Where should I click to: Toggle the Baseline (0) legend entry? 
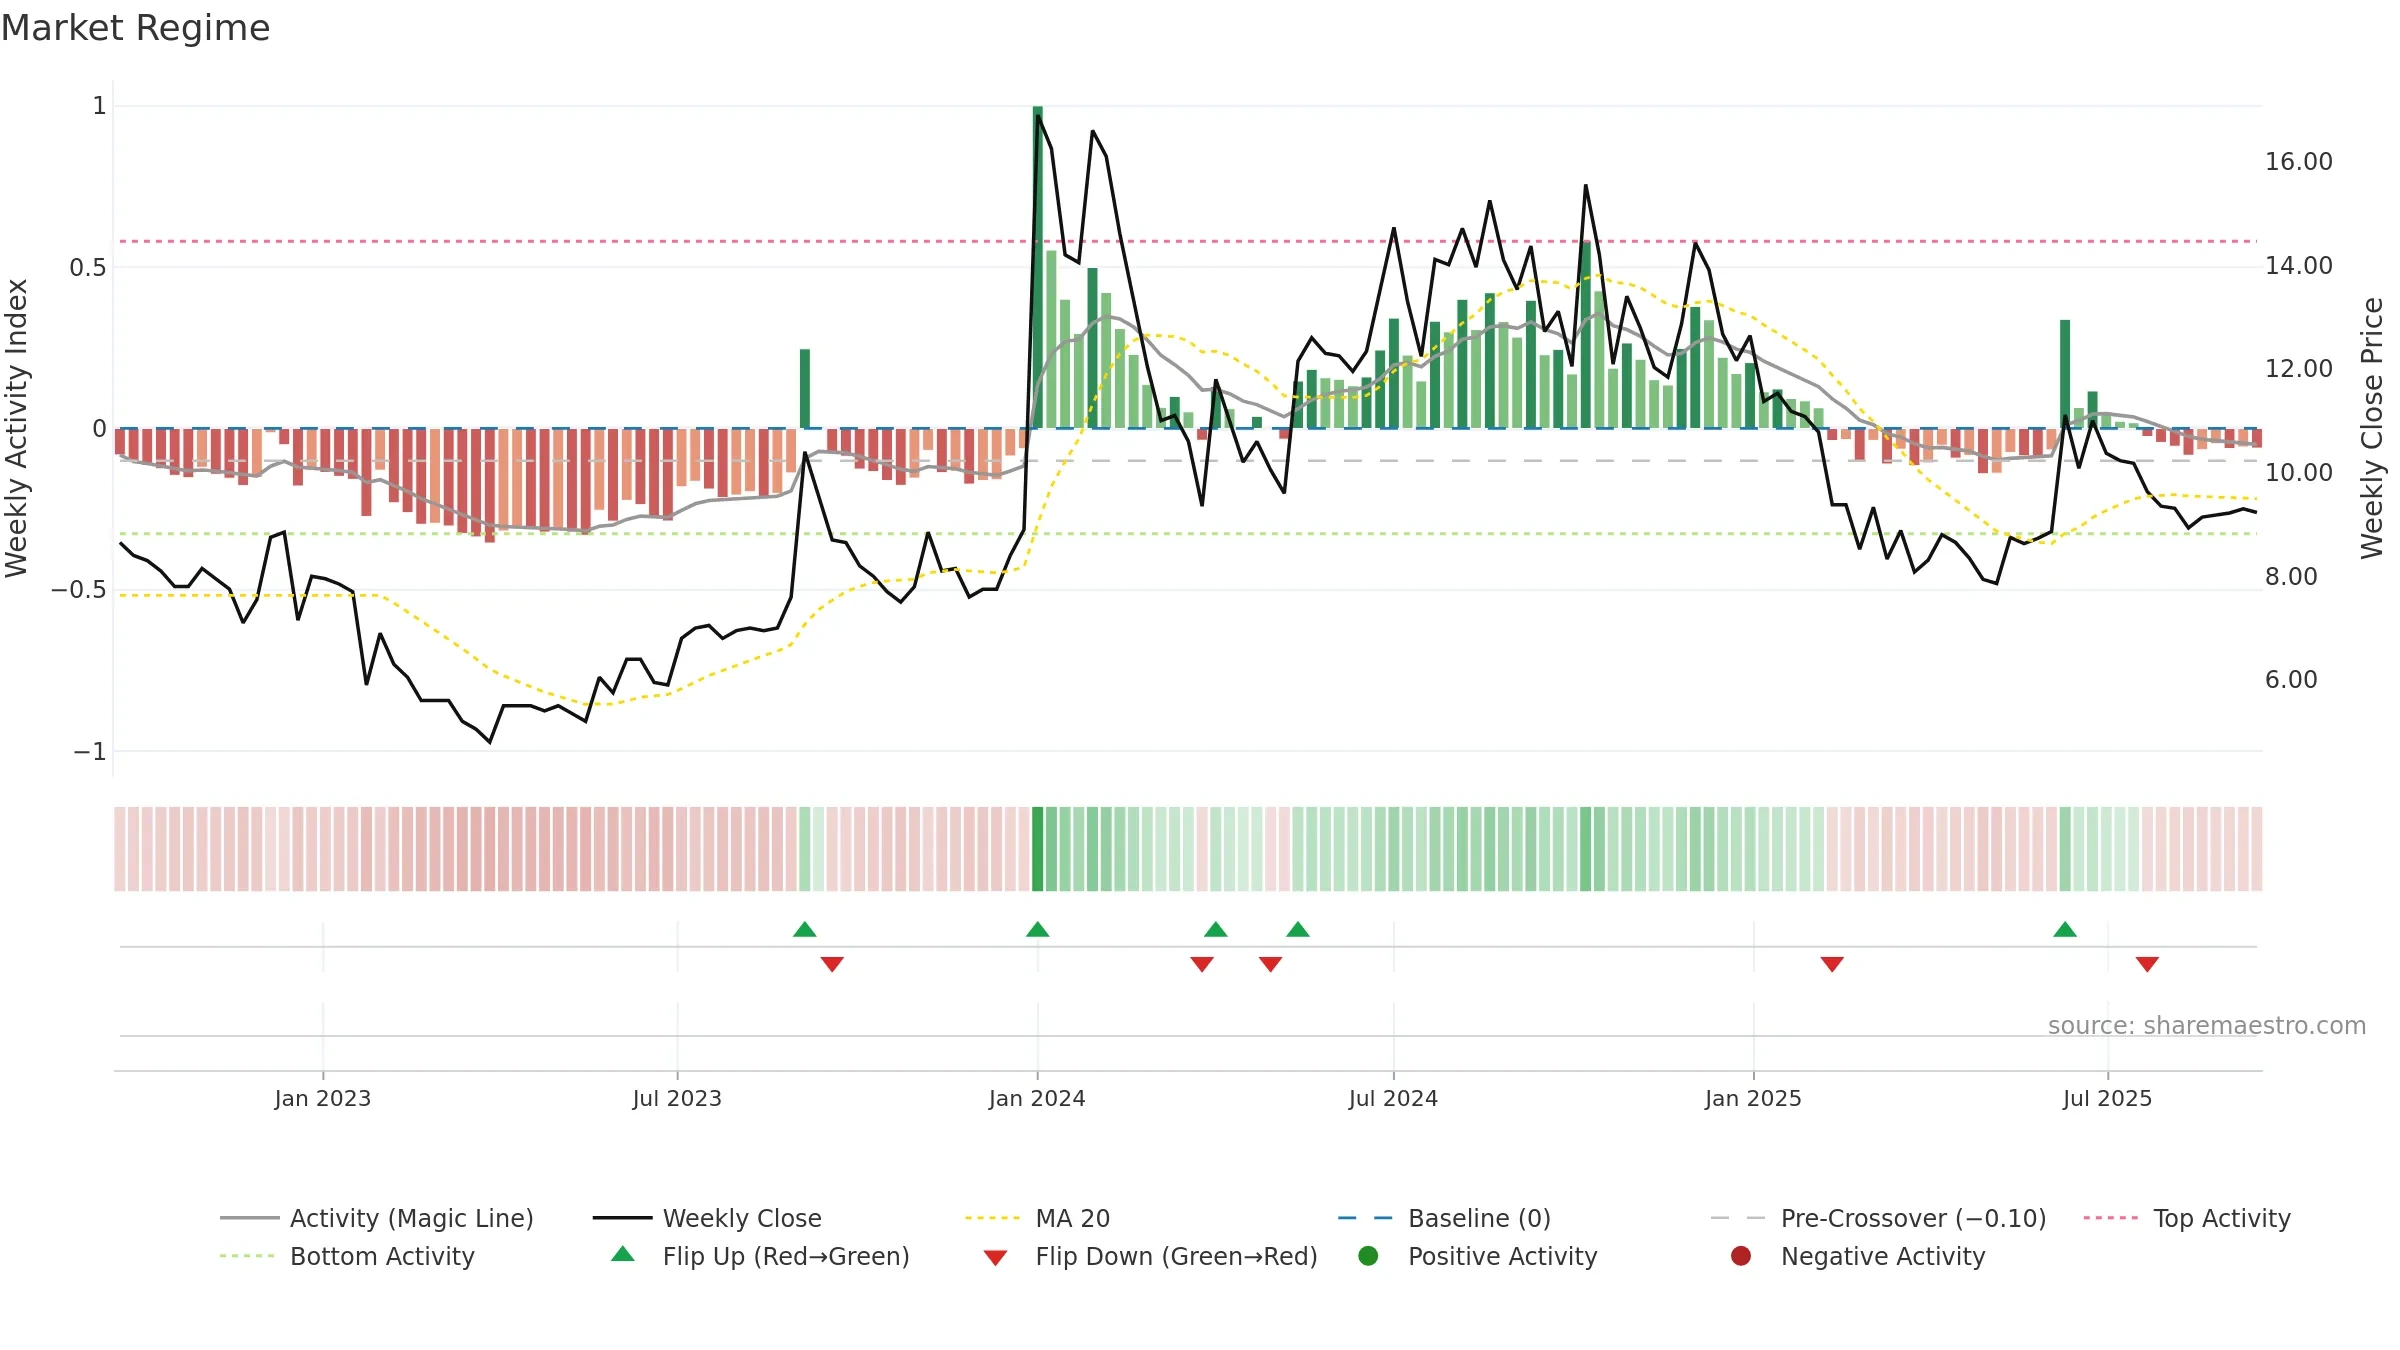[x=1444, y=1218]
